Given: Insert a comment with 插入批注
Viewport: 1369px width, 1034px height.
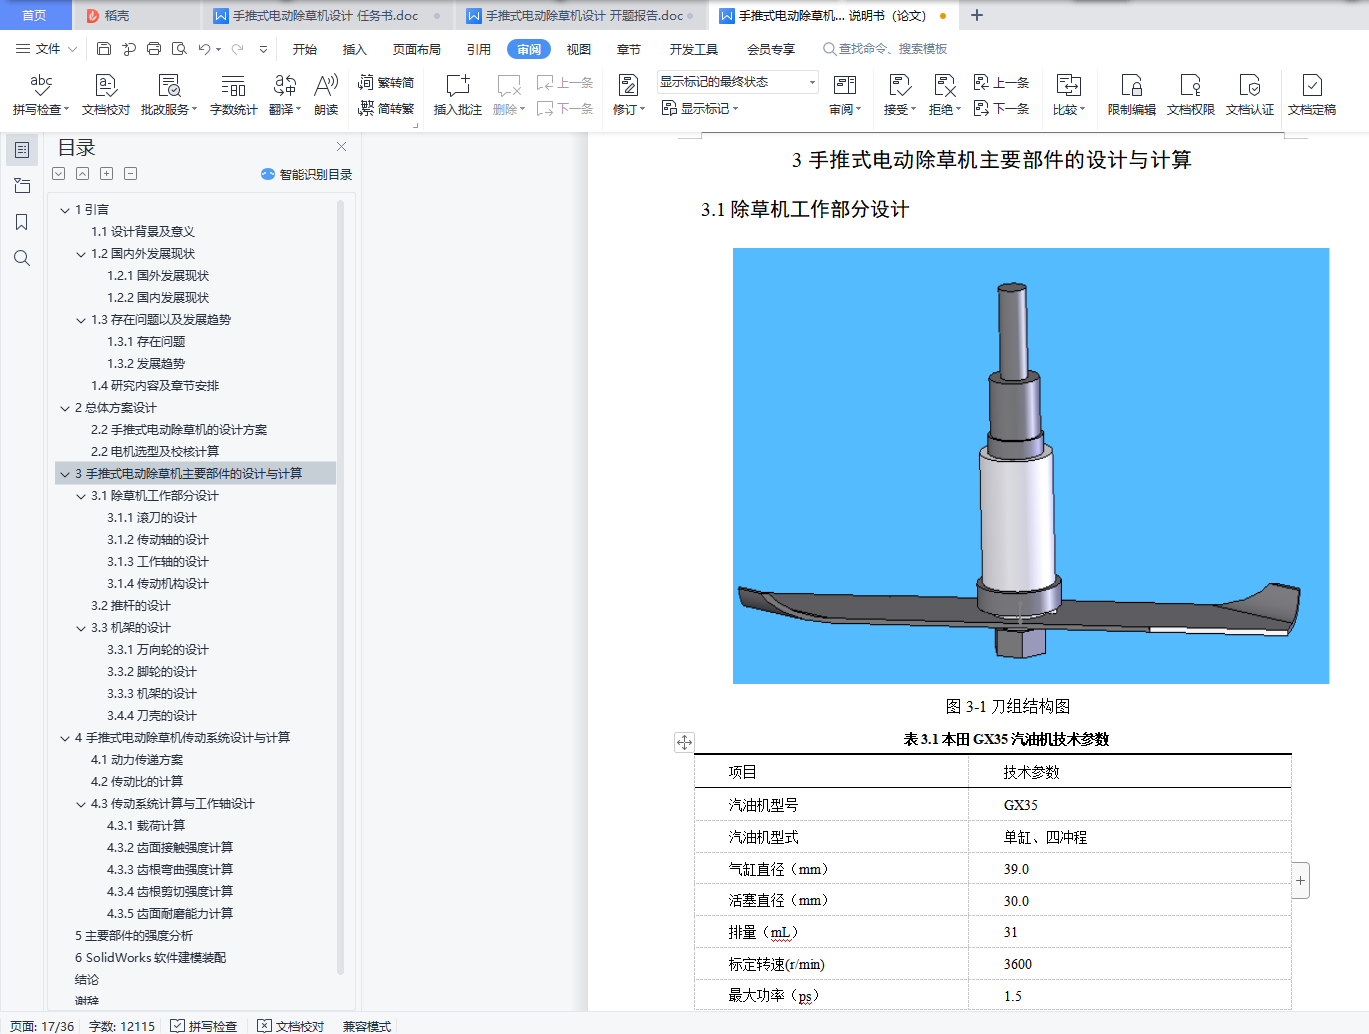Looking at the screenshot, I should tap(458, 95).
